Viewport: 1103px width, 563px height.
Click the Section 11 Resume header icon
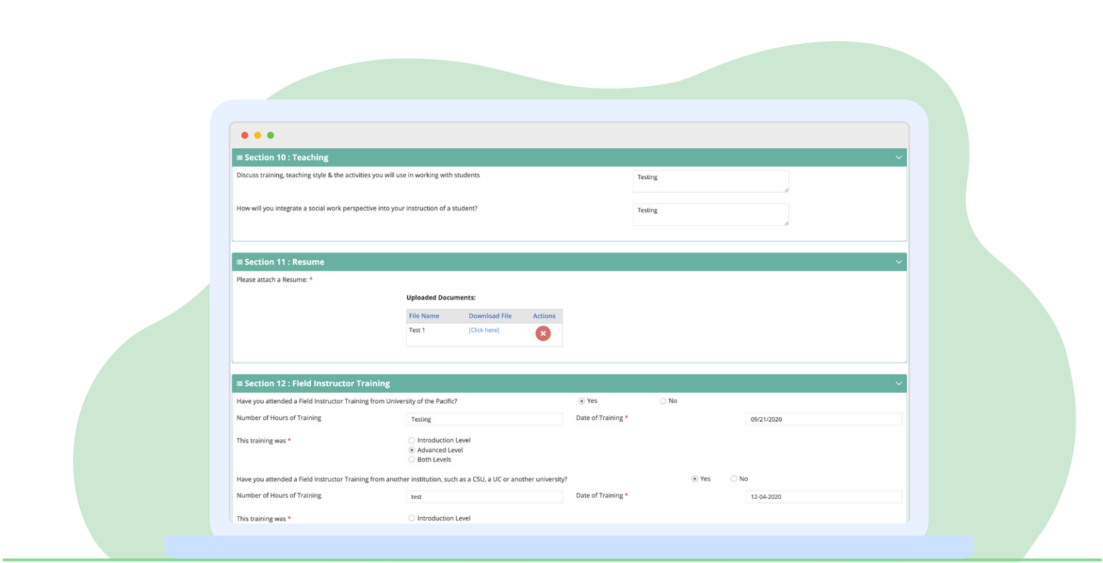pos(240,262)
